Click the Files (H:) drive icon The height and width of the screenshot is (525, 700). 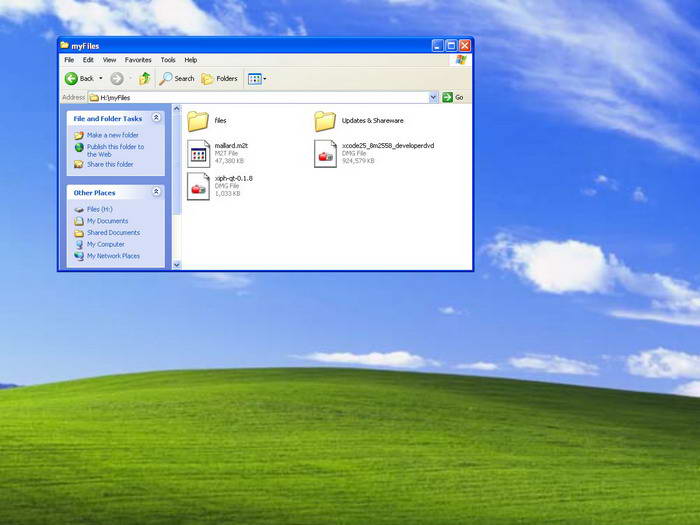point(79,209)
